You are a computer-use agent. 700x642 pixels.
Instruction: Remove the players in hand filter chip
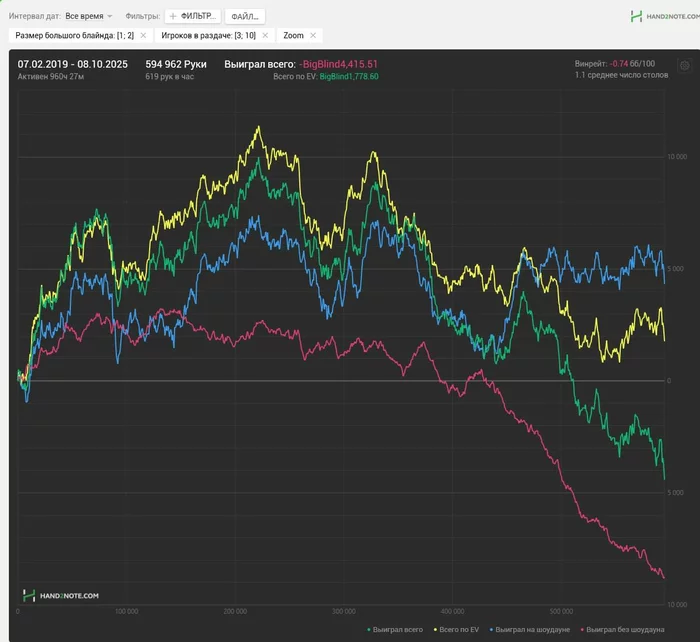pos(265,35)
